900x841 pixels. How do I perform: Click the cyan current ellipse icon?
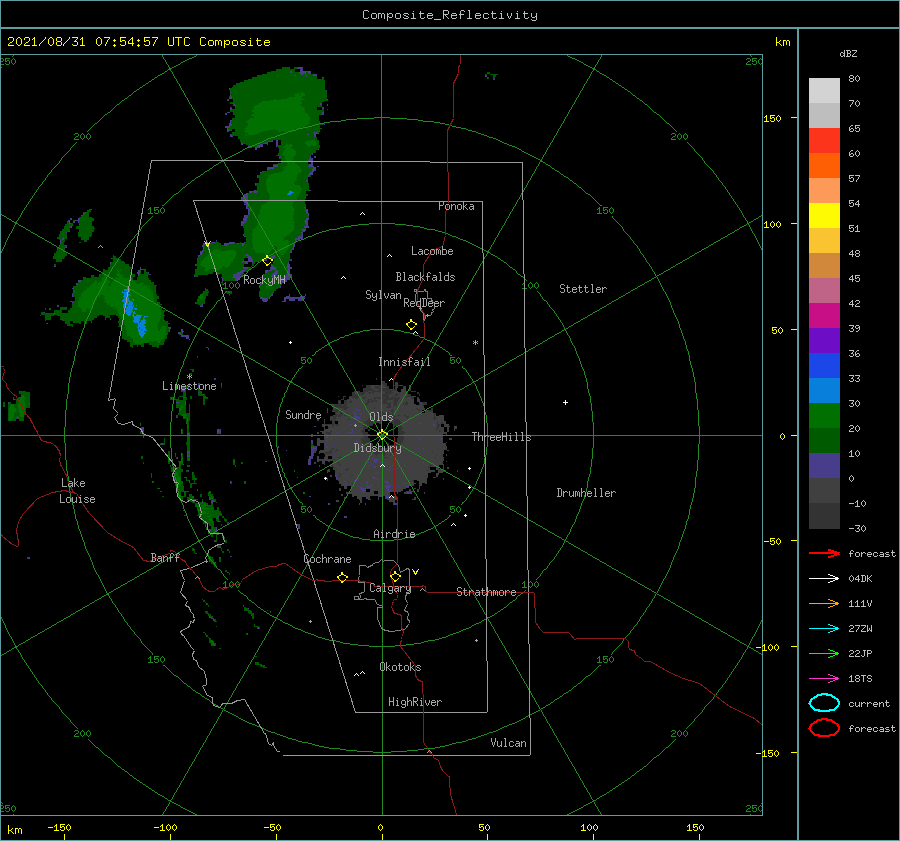click(824, 703)
